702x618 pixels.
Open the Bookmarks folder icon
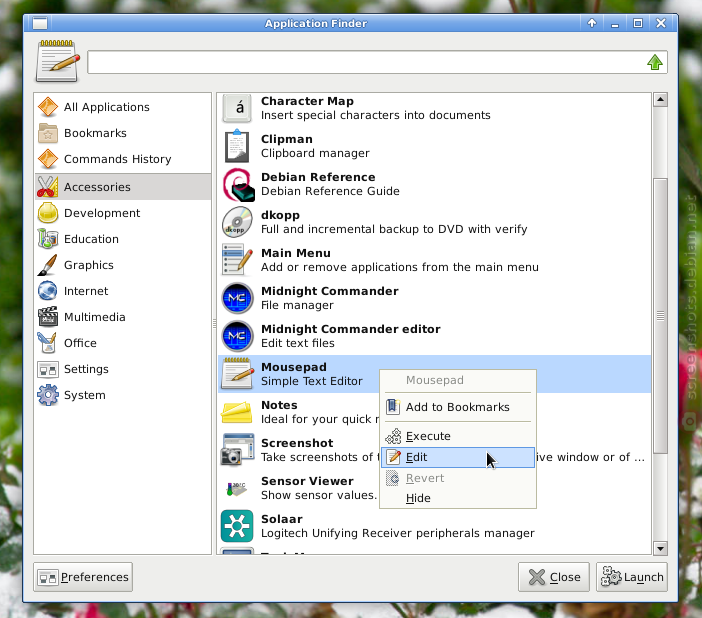[x=48, y=133]
